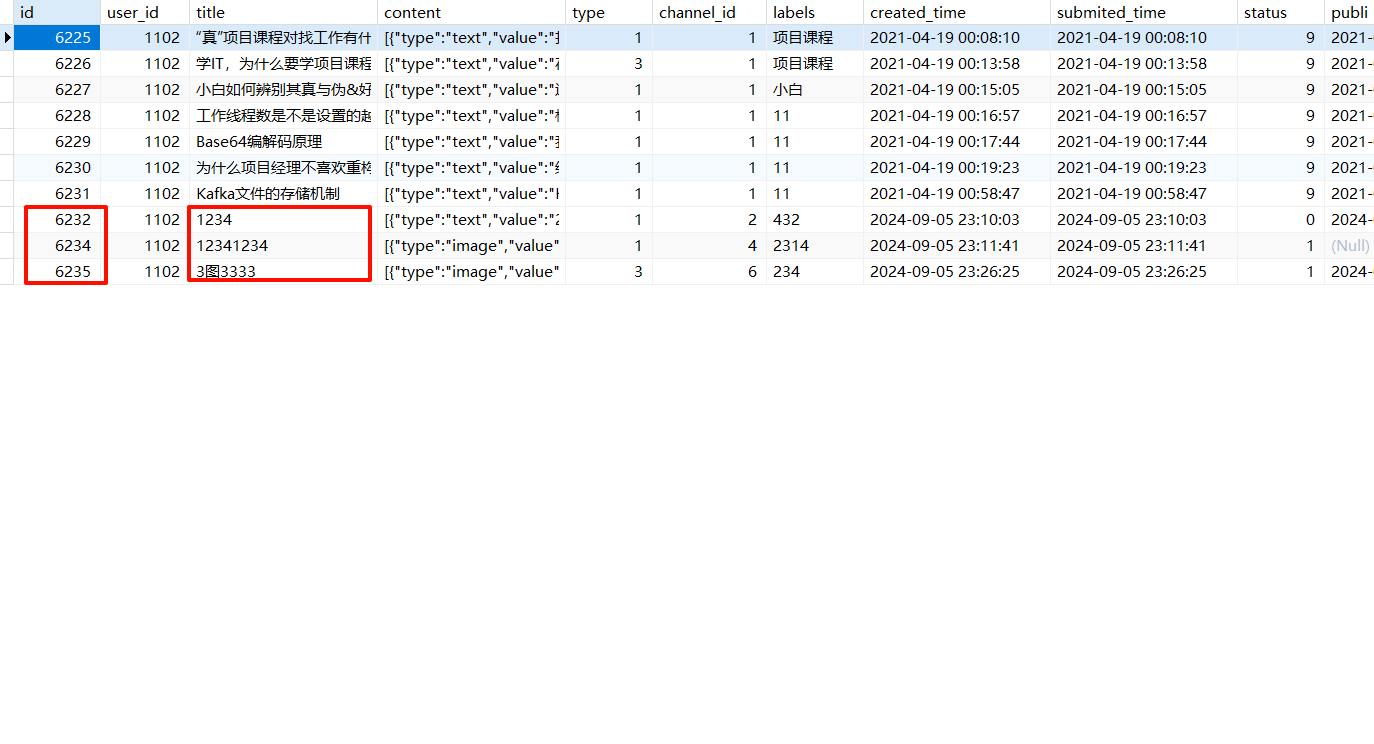Screen dimensions: 1374x744
Task: Select id cell 6226
Action: (57, 64)
